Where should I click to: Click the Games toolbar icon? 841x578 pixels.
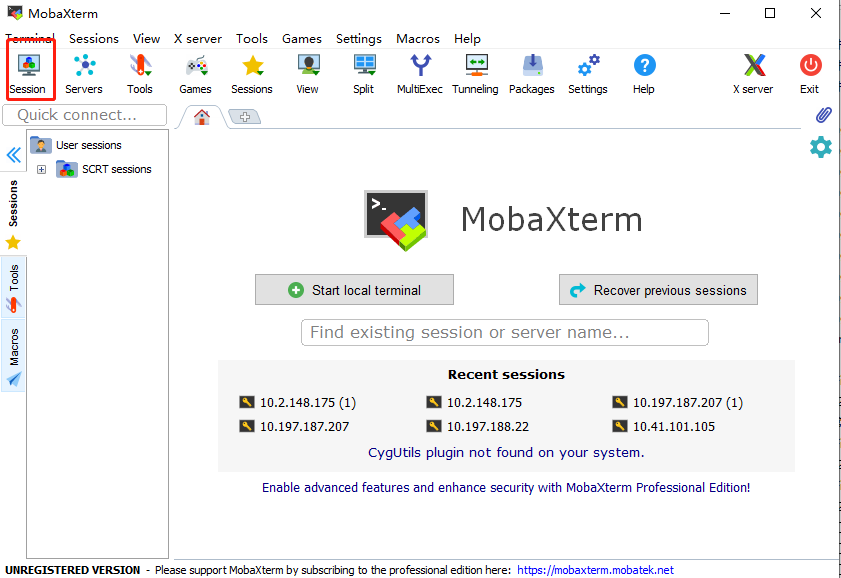coord(196,73)
